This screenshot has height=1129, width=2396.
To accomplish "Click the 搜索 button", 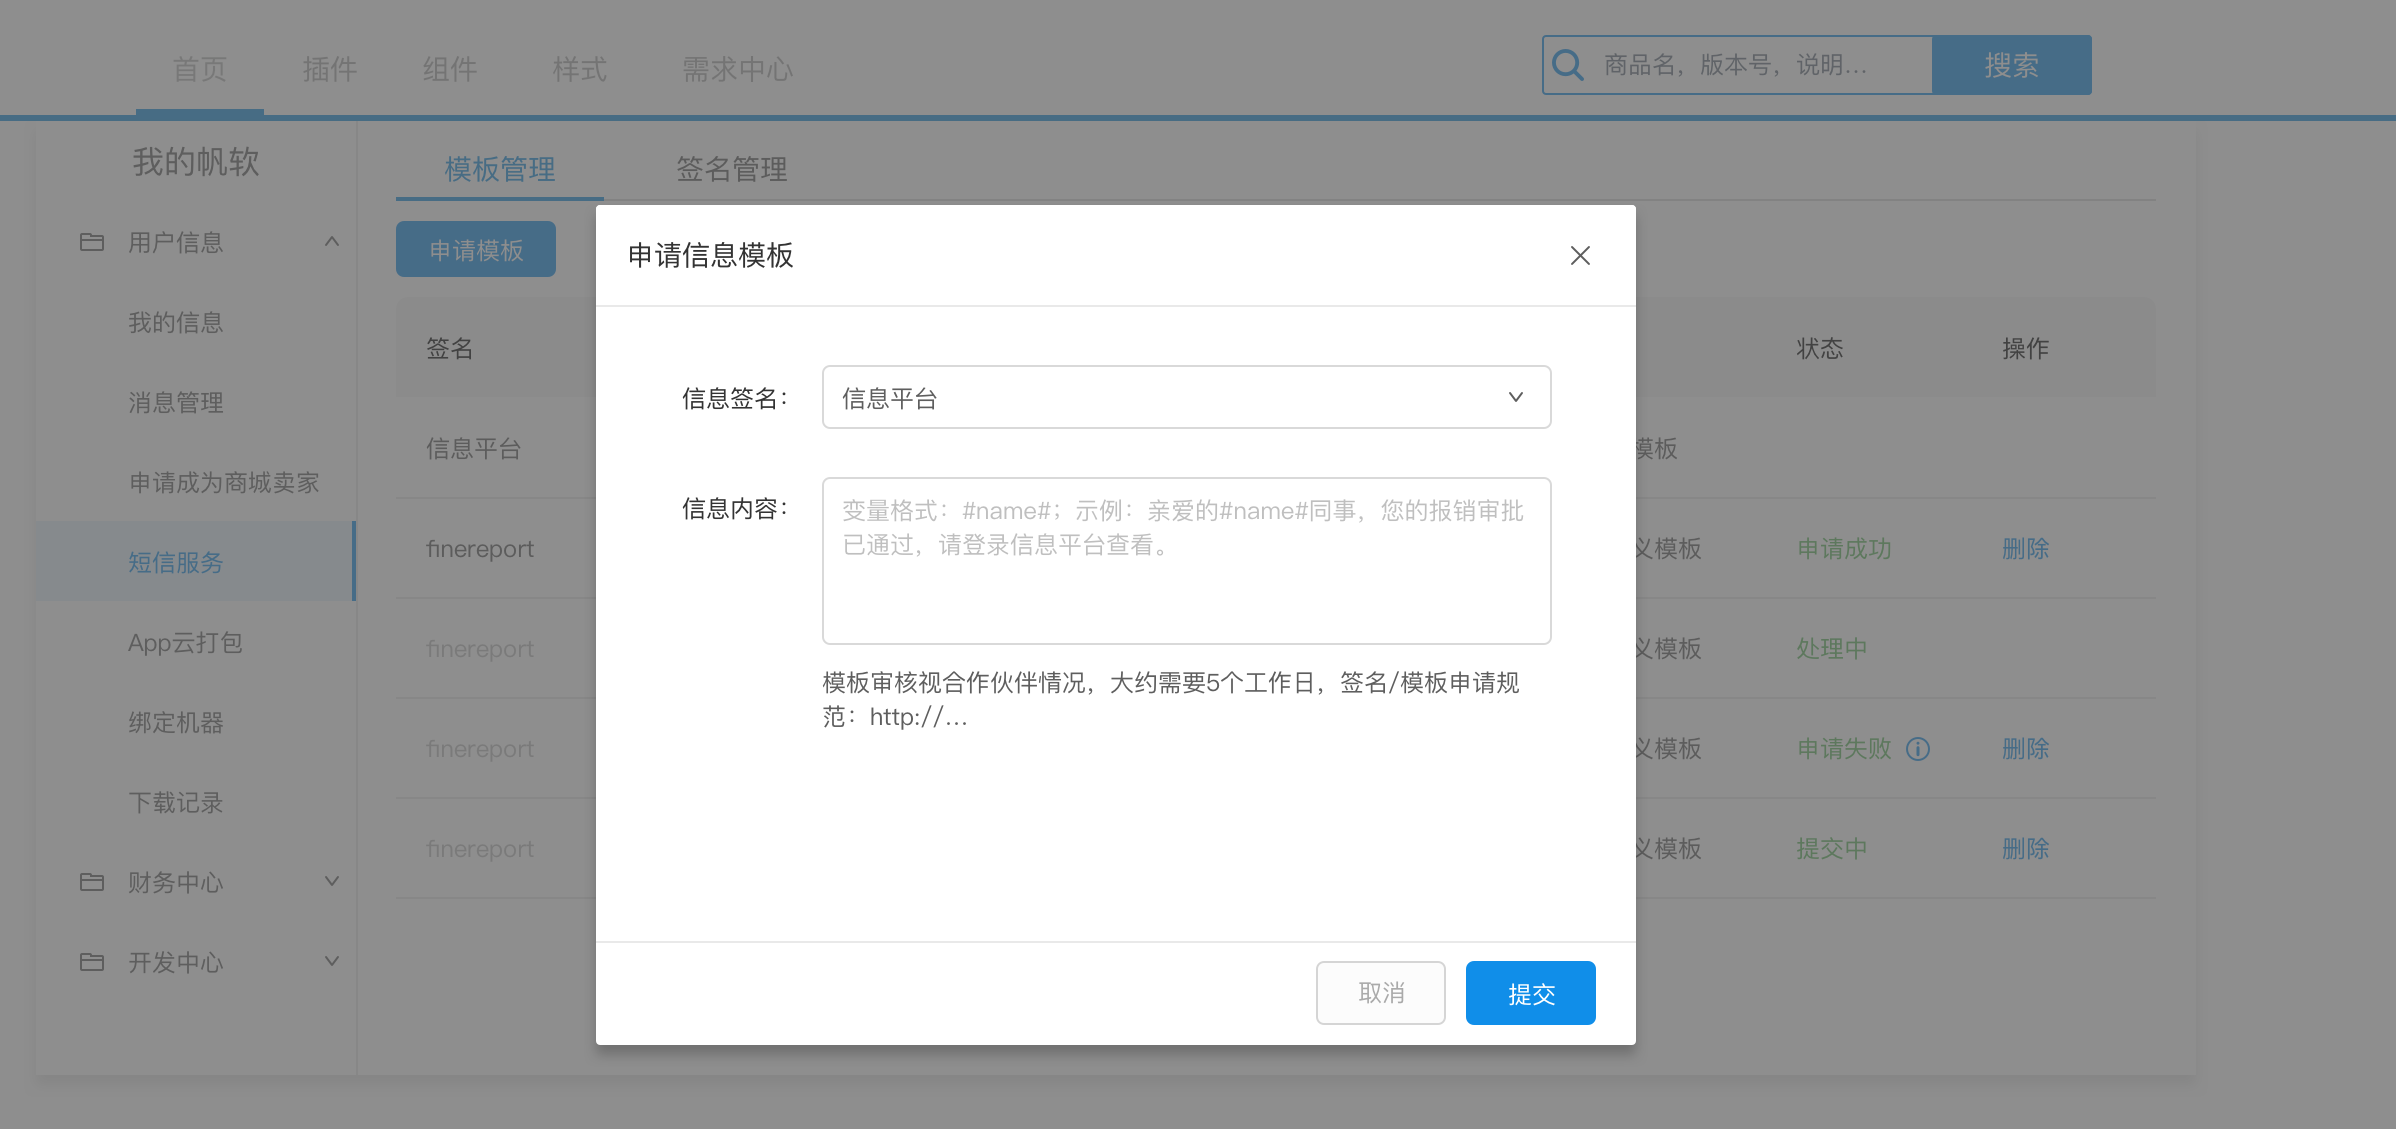I will [x=2011, y=66].
